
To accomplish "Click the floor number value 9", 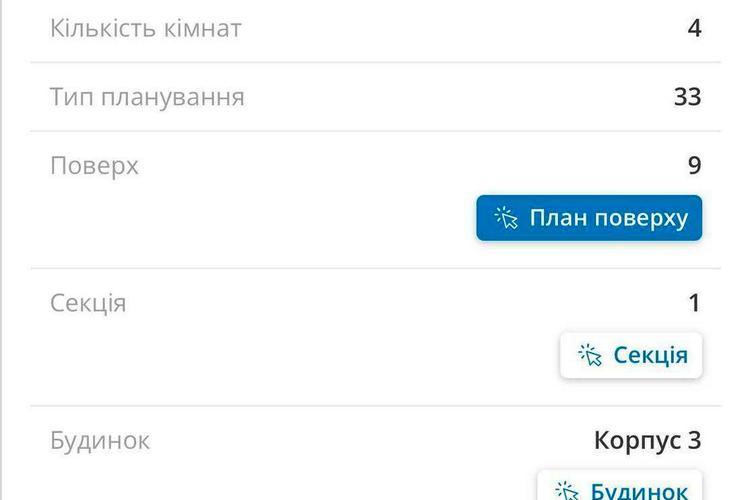I will coord(695,166).
